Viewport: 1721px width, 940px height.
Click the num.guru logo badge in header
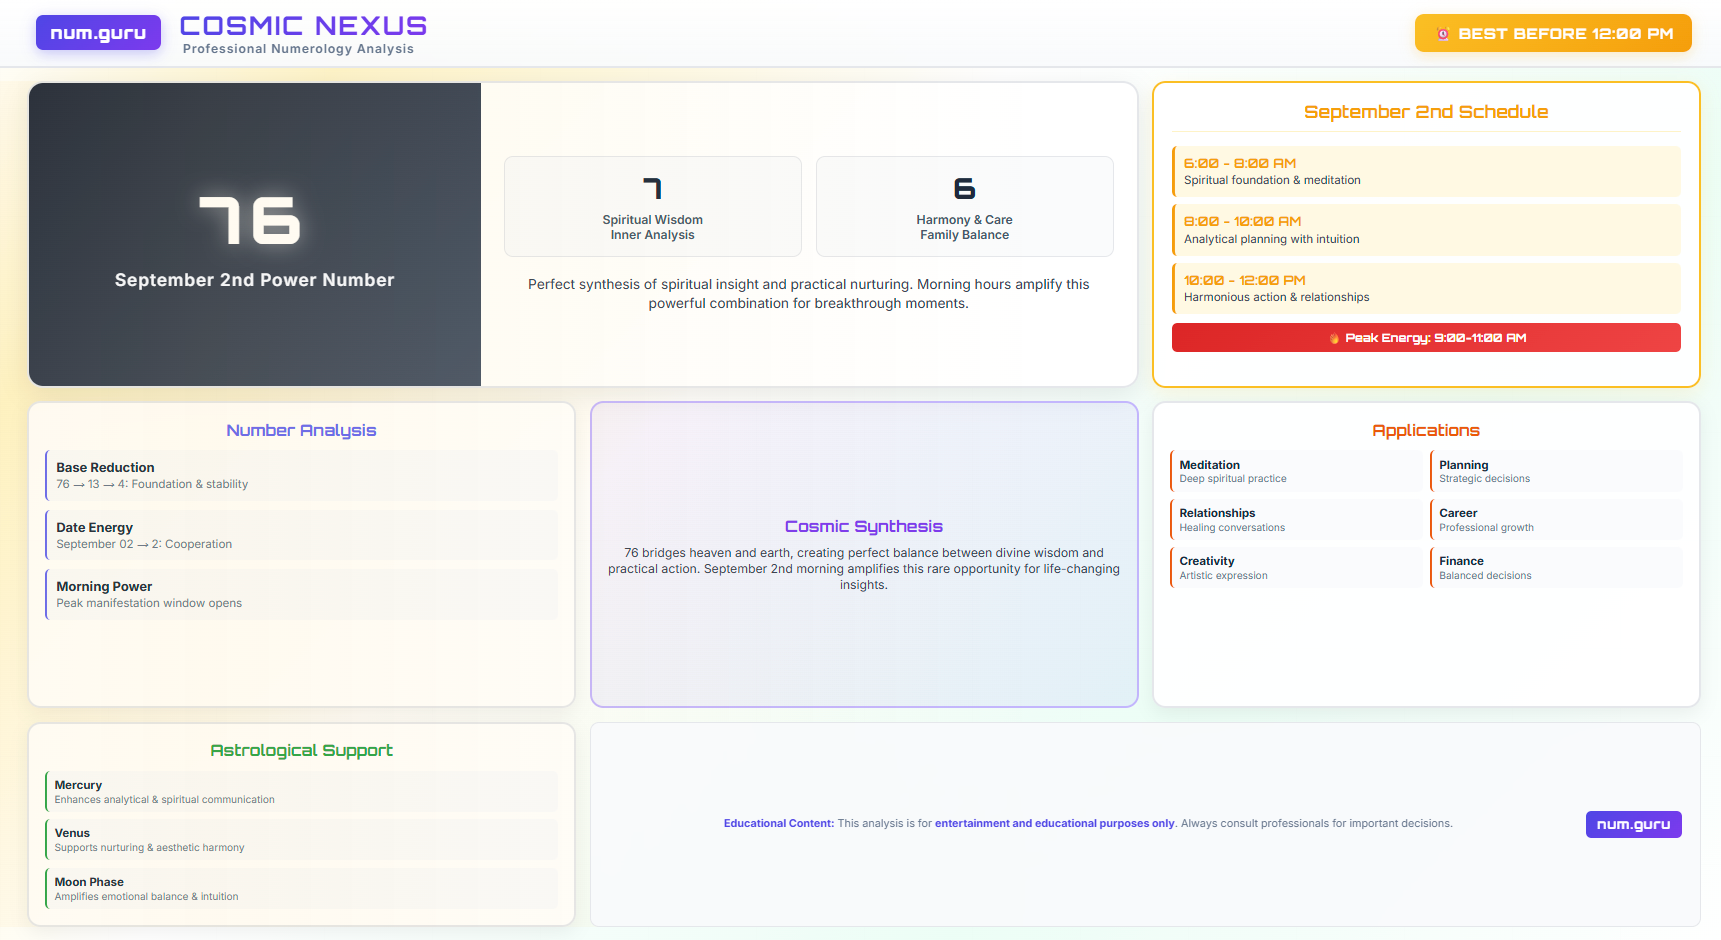coord(98,33)
